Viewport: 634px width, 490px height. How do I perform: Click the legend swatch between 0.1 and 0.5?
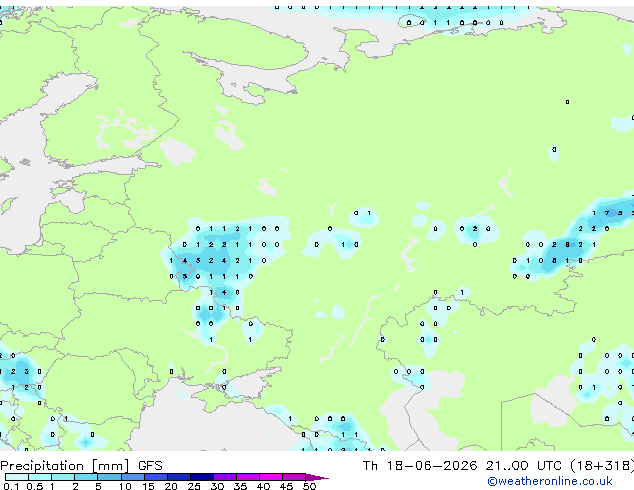17,477
